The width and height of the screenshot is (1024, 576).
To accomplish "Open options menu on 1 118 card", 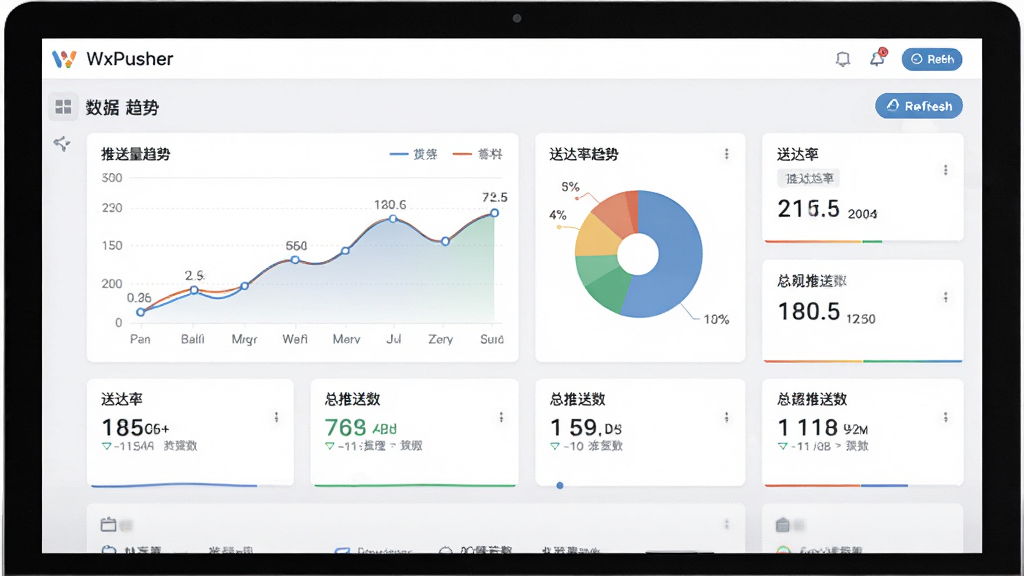I will pyautogui.click(x=945, y=417).
